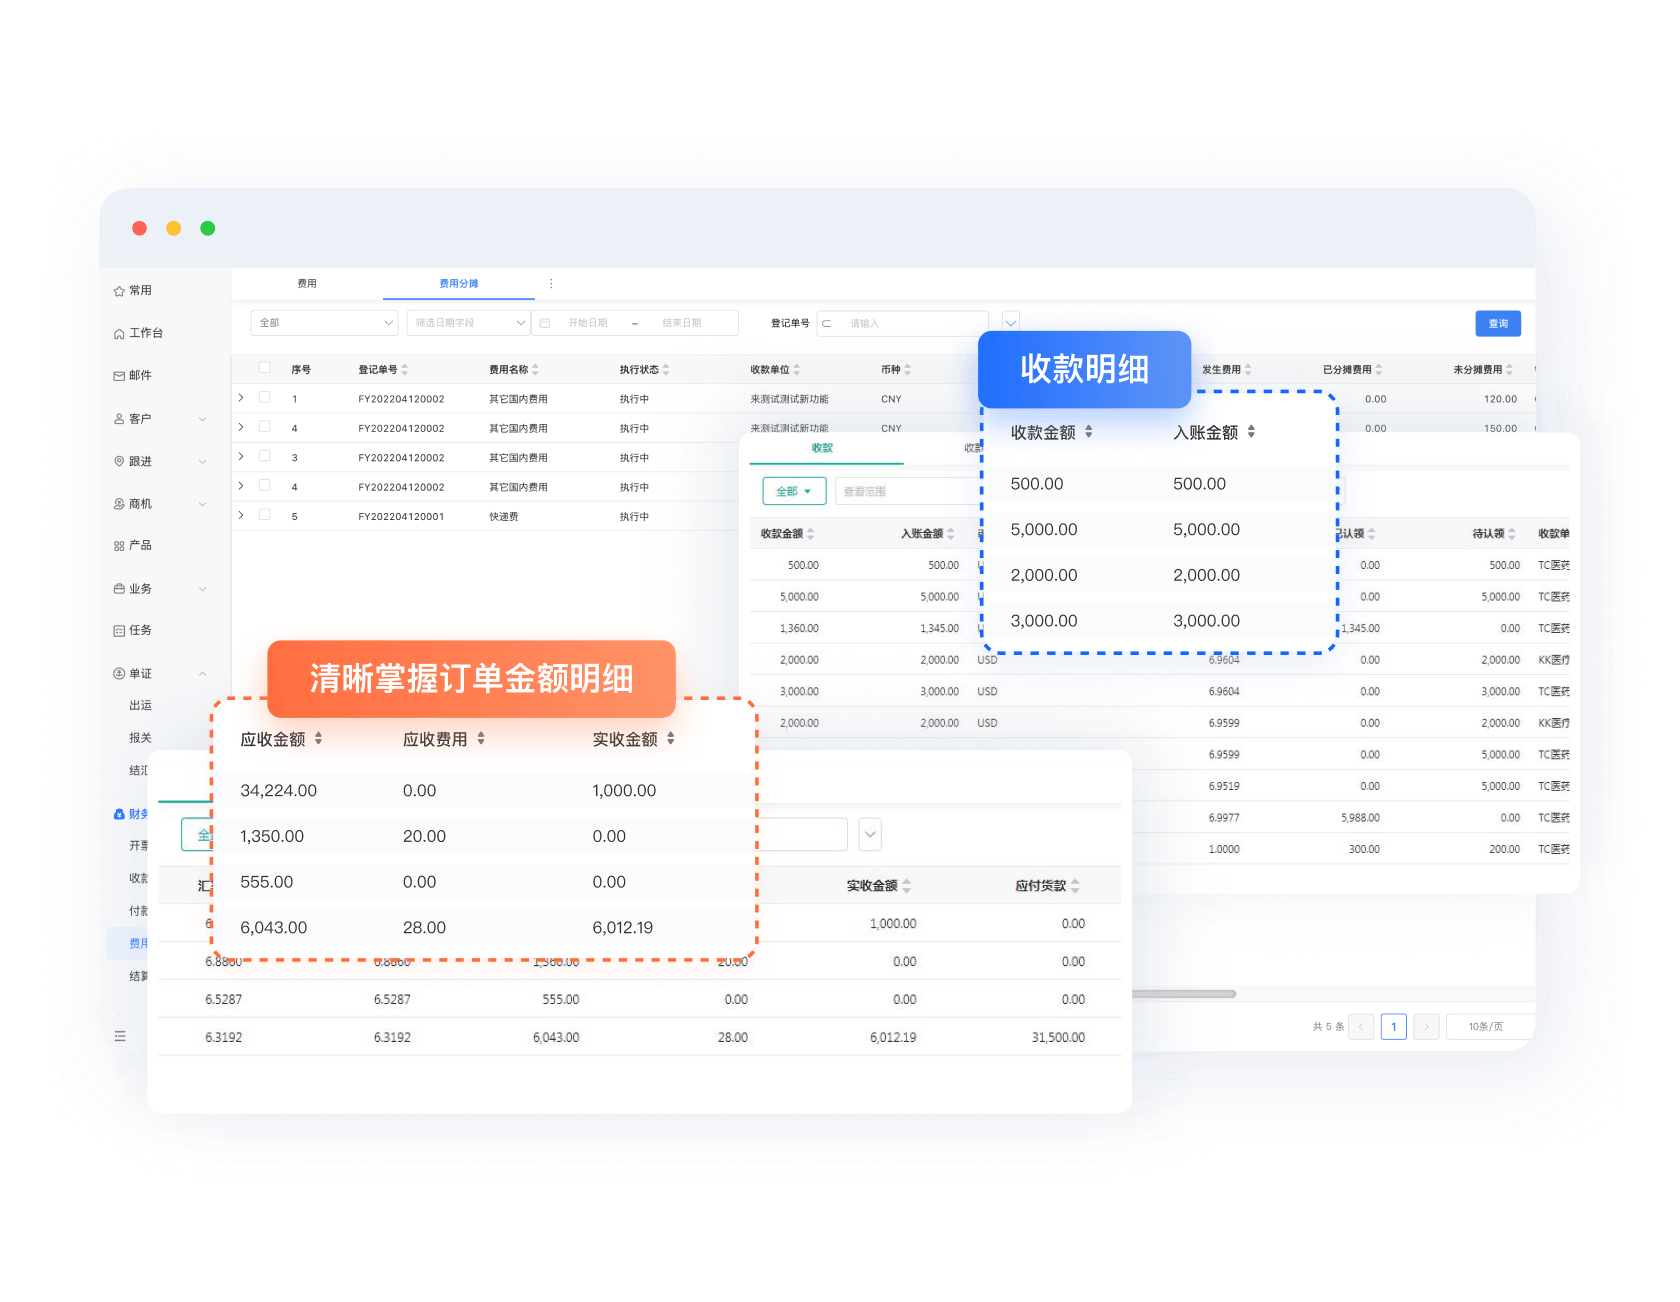Image resolution: width=1680 pixels, height=1302 pixels.
Task: Tick checkbox for FY202204120001 row
Action: (265, 515)
